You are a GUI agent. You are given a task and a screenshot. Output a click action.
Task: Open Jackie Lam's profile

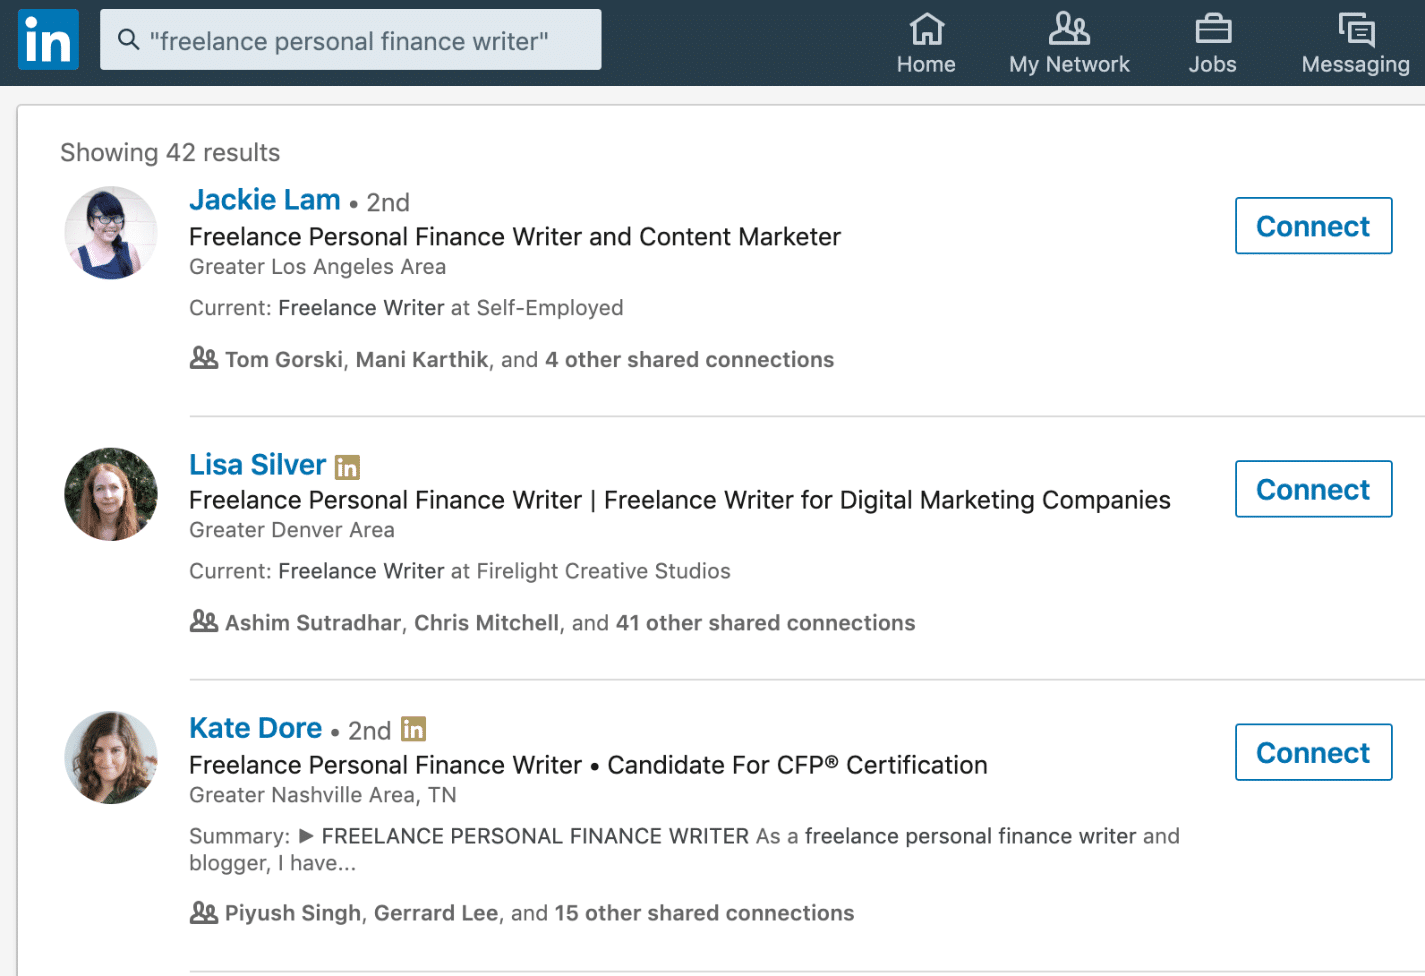pos(264,200)
